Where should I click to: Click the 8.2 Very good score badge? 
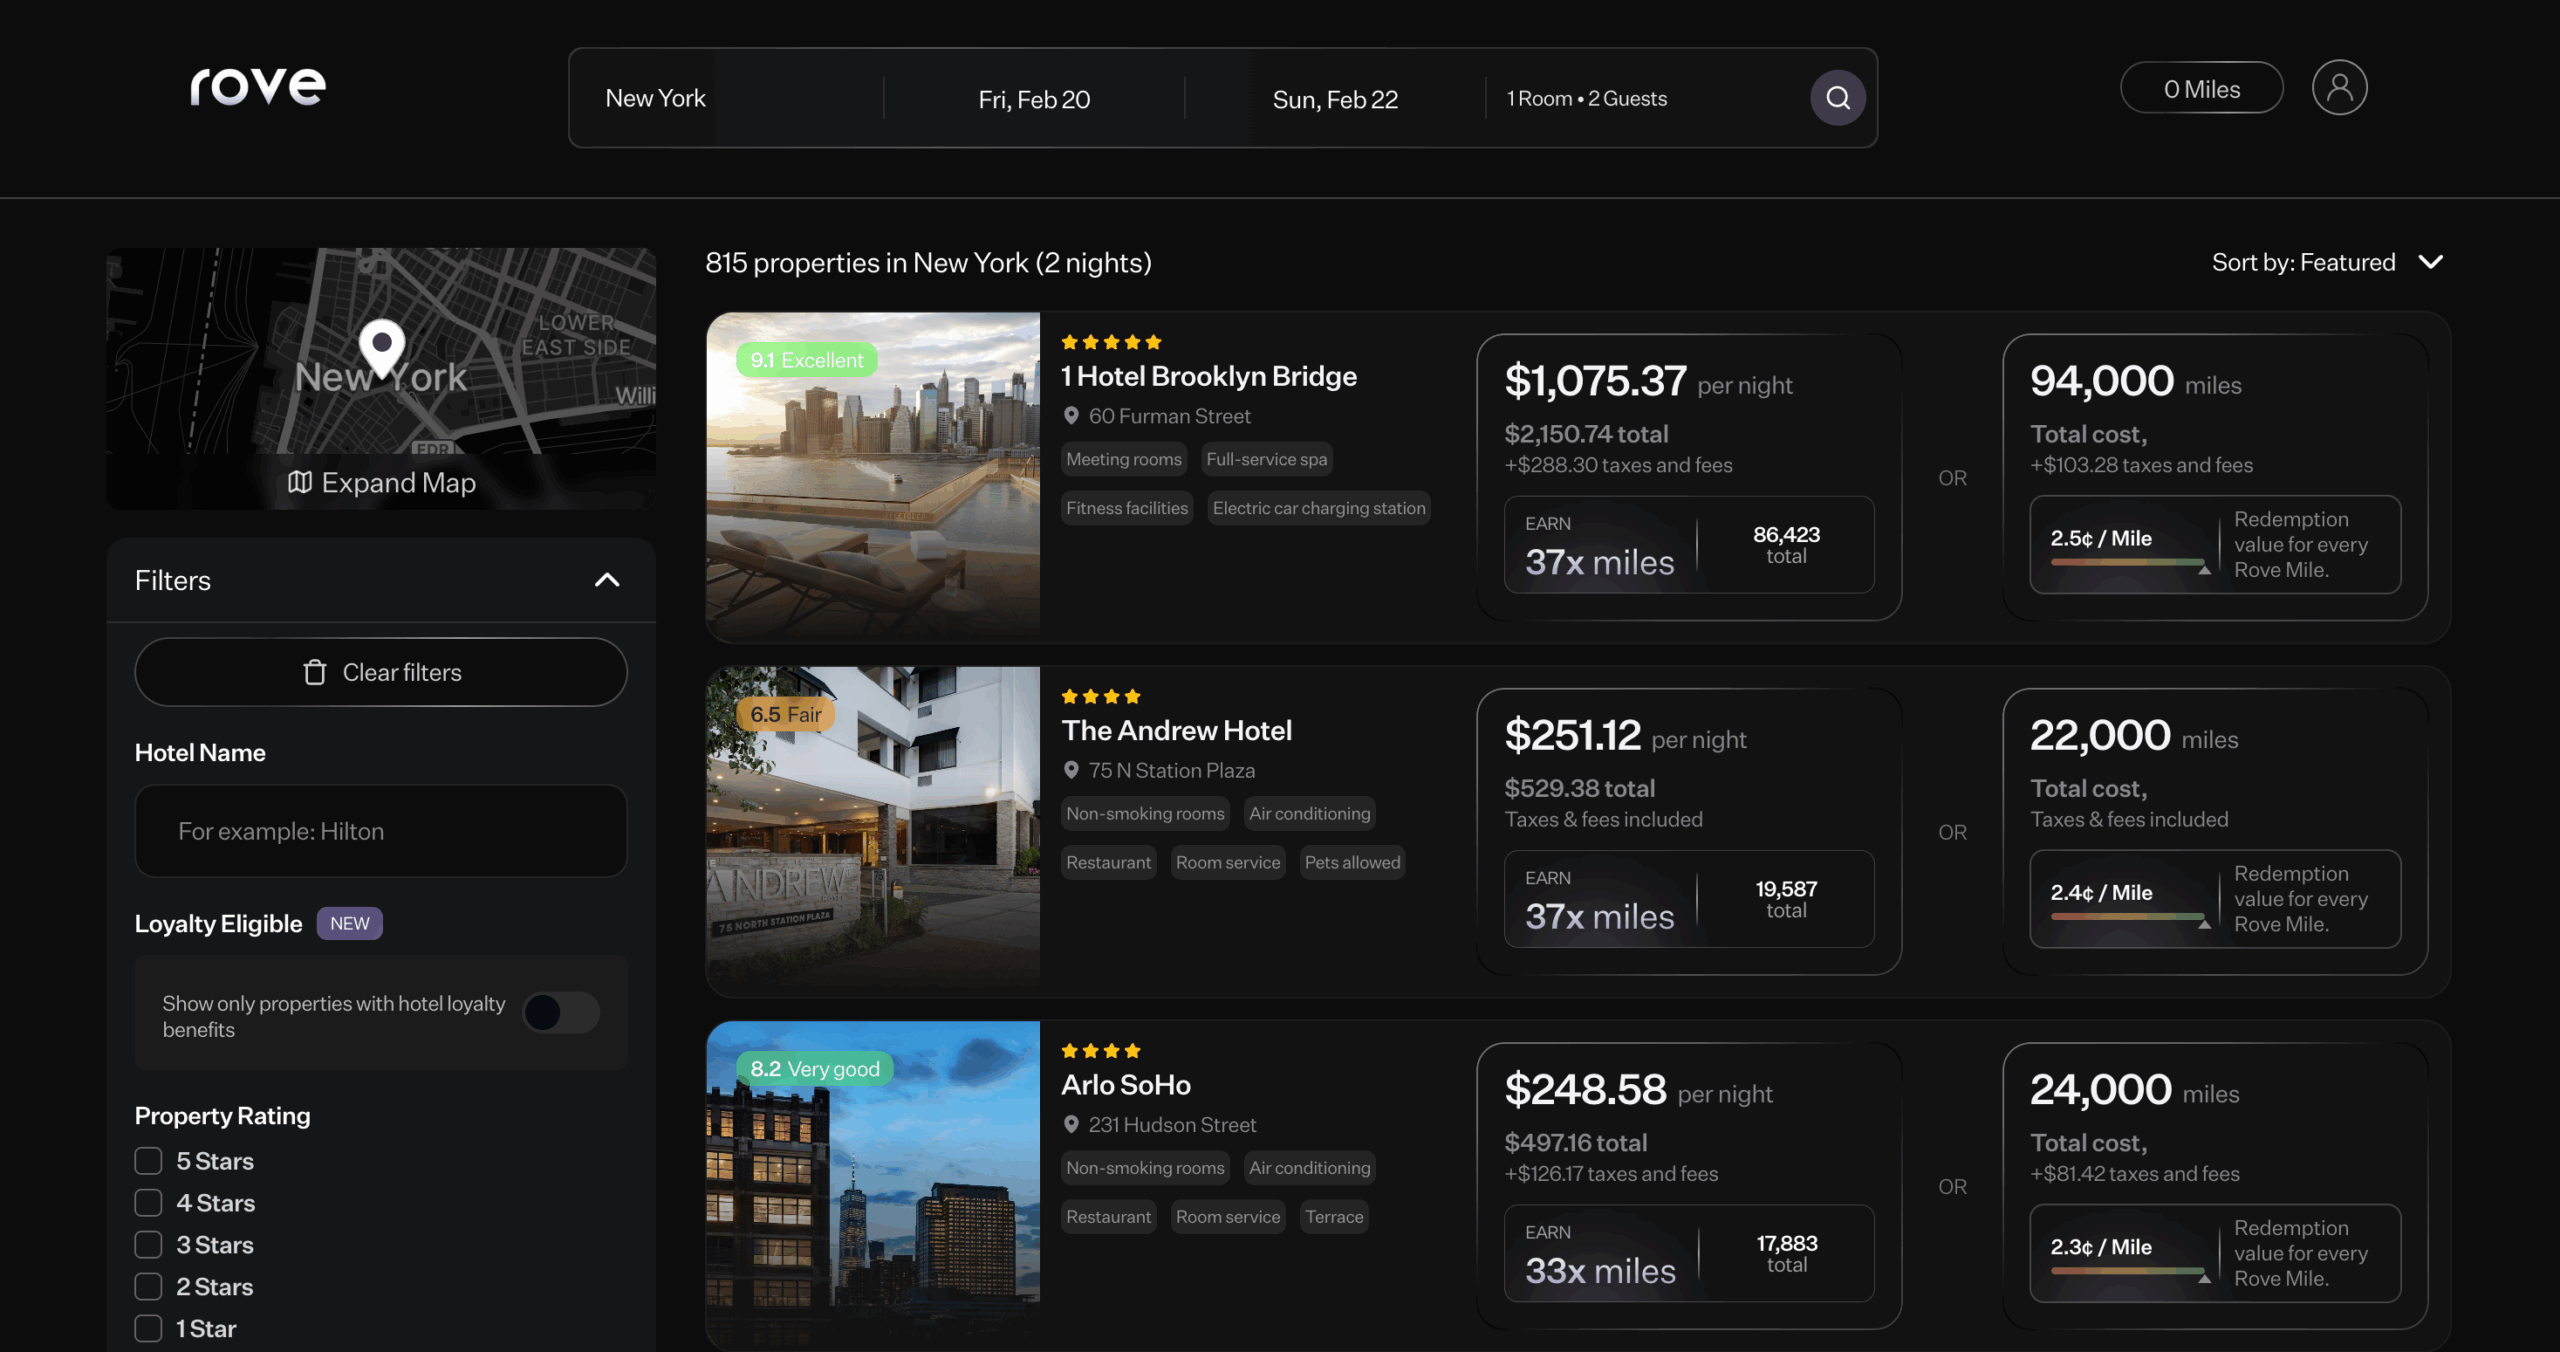(x=814, y=1068)
